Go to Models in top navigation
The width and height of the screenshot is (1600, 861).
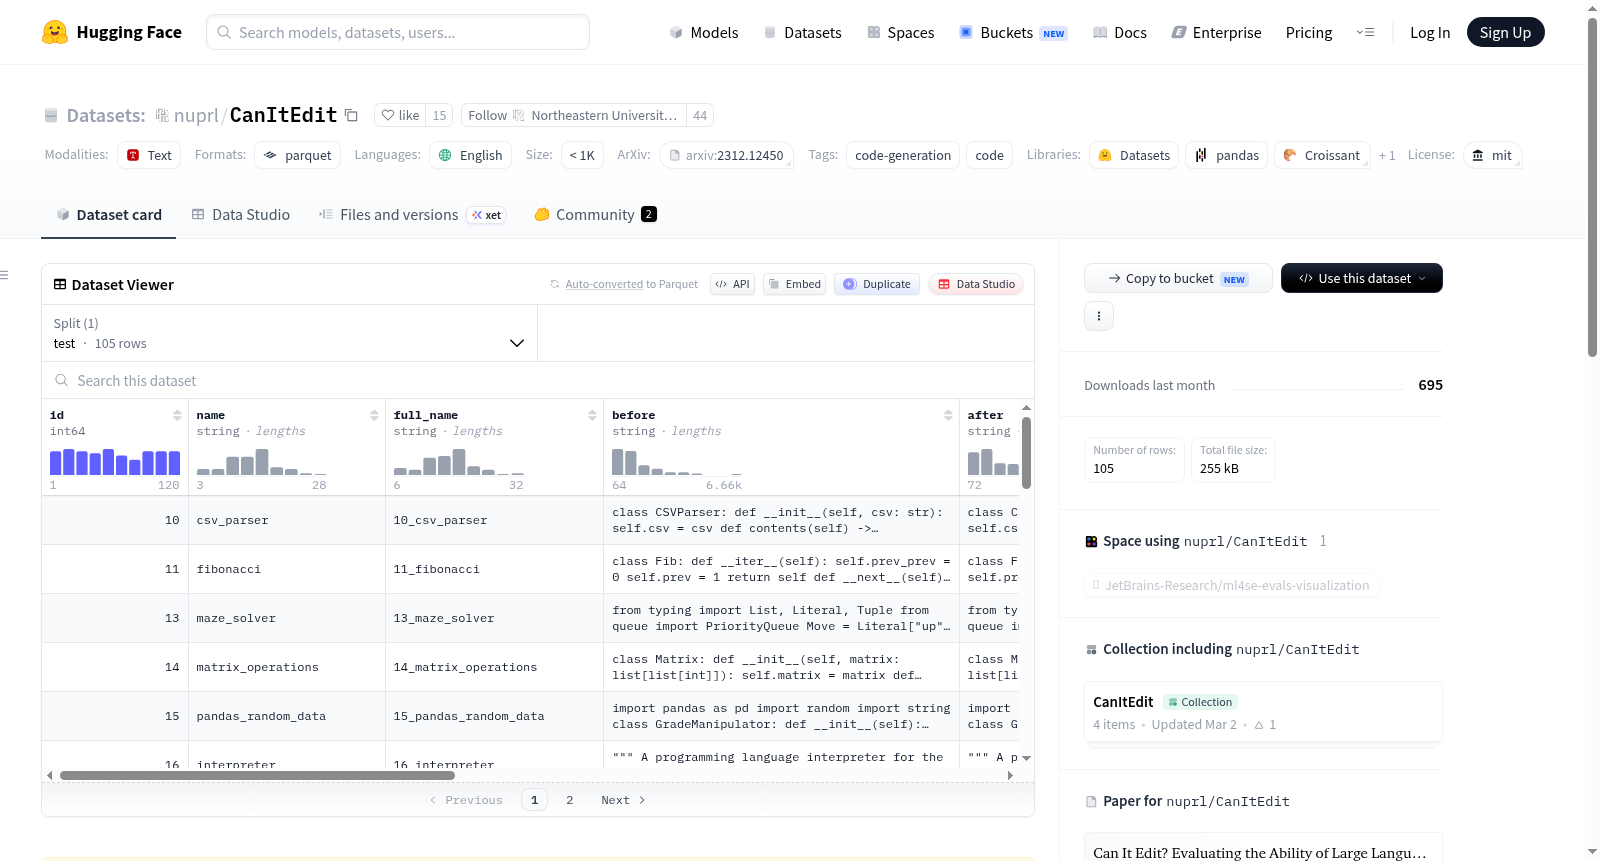[x=704, y=32]
